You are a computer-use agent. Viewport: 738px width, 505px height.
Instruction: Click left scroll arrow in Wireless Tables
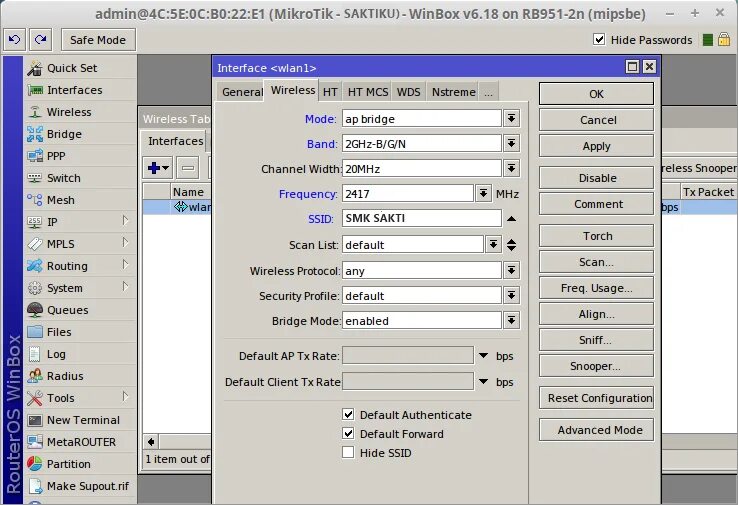point(151,441)
